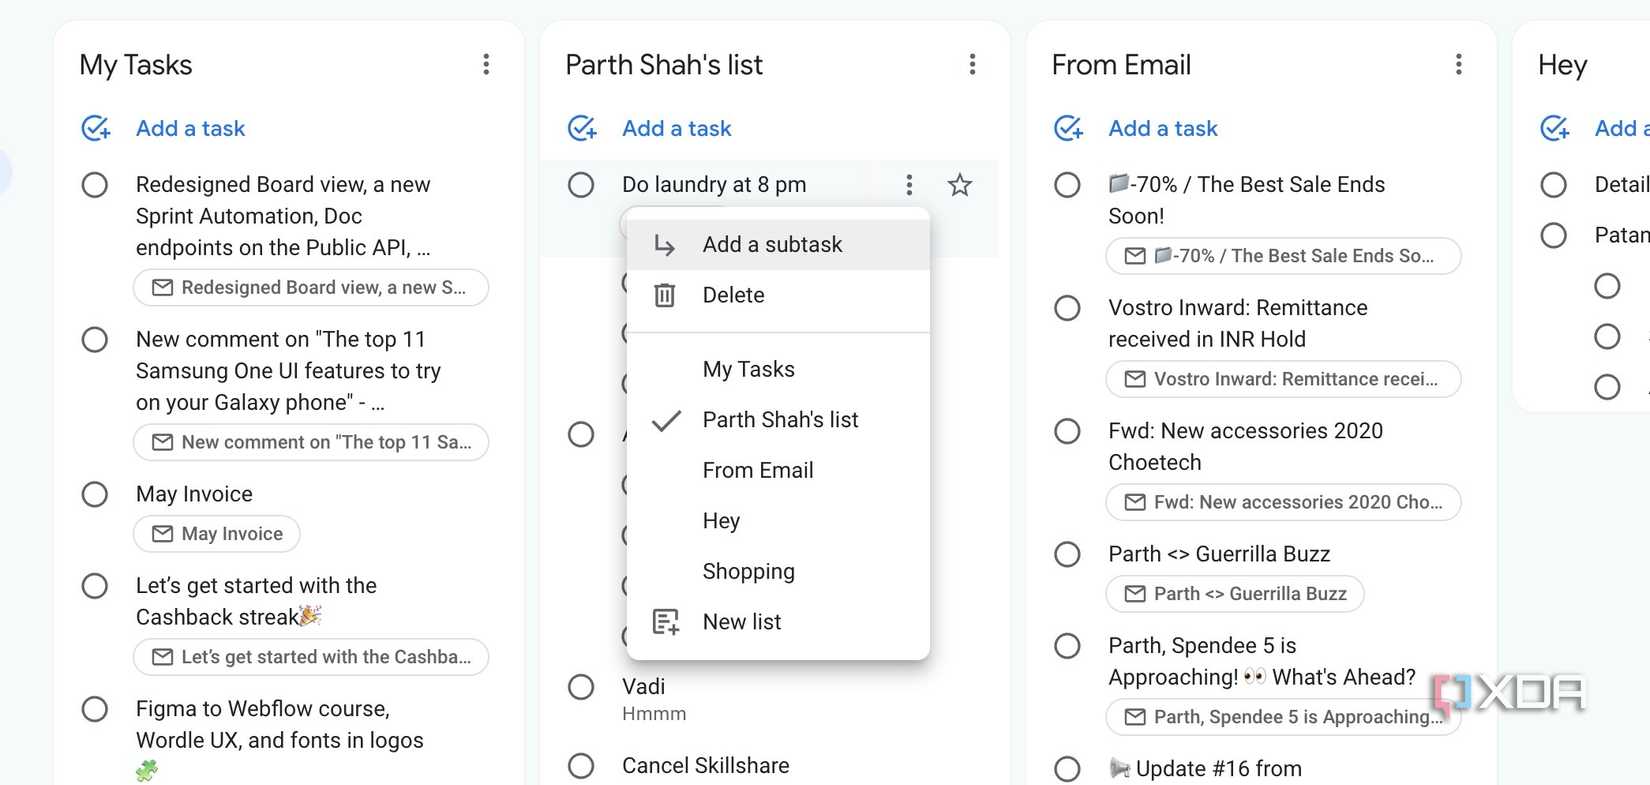Viewport: 1650px width, 785px height.
Task: Click add-task icon in Parth Shah's list
Action: [x=582, y=128]
